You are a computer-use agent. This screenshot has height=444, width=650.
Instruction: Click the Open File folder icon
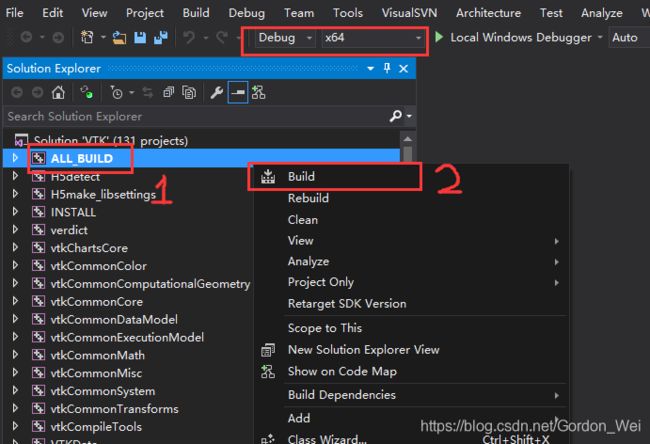pyautogui.click(x=119, y=38)
